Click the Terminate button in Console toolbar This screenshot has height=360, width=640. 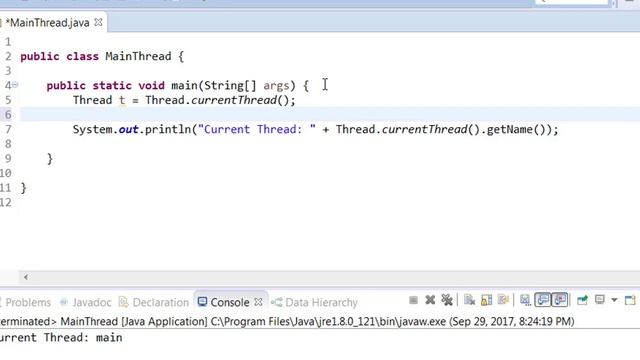(x=413, y=300)
